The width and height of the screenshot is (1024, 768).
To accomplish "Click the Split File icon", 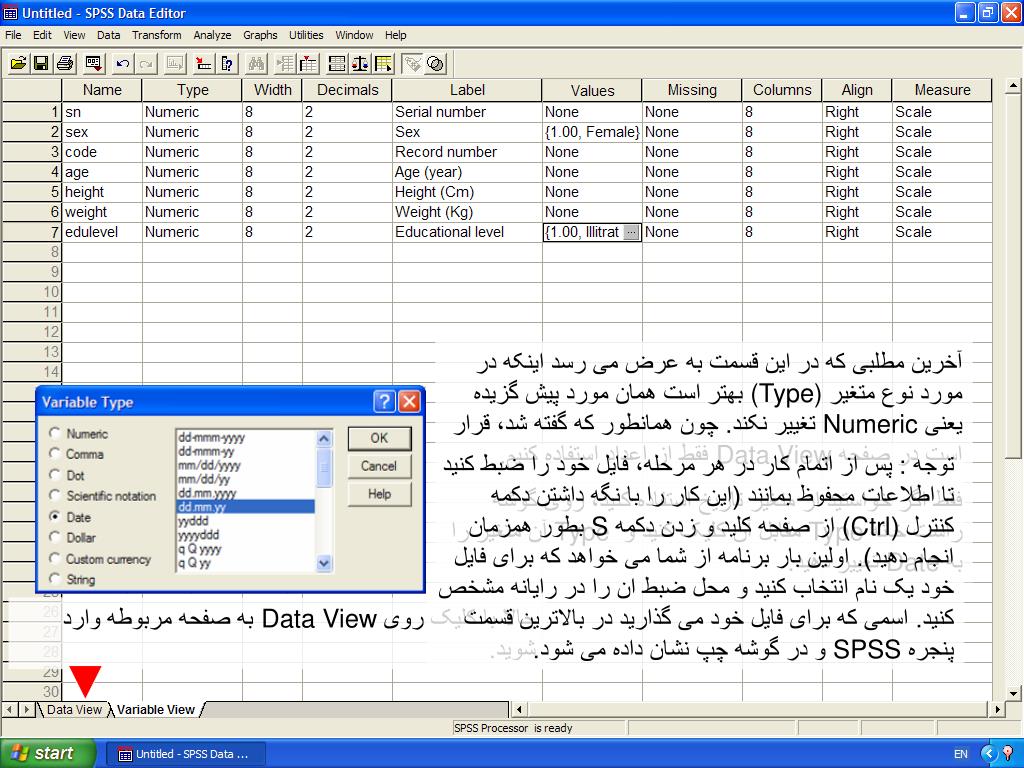I will click(x=337, y=63).
